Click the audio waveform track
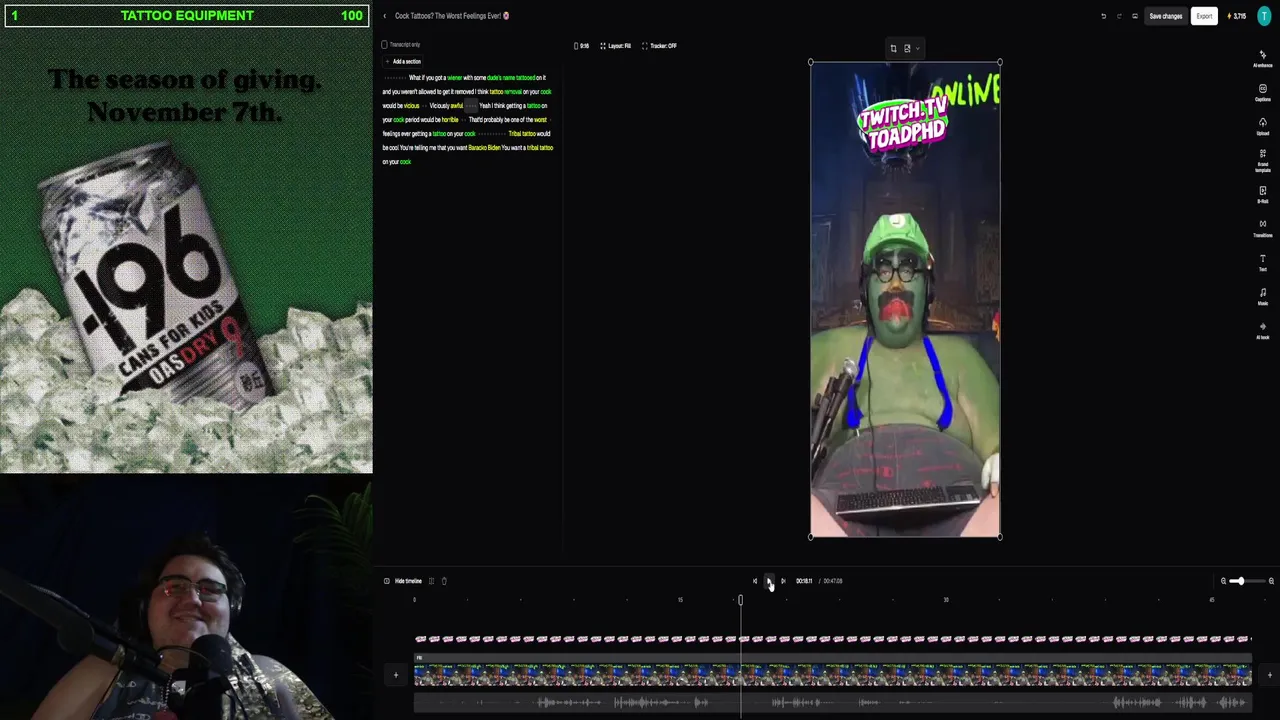 tap(833, 703)
